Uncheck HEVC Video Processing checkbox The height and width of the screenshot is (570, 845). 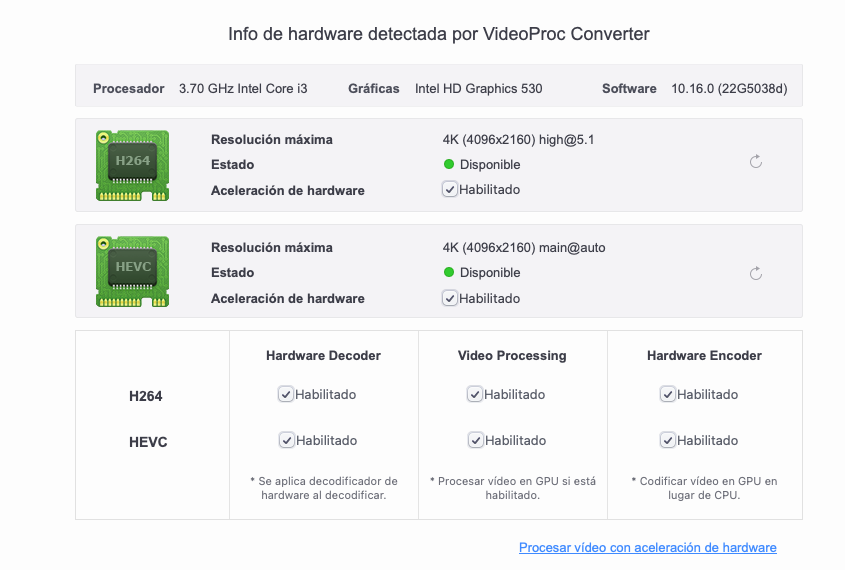(x=475, y=440)
